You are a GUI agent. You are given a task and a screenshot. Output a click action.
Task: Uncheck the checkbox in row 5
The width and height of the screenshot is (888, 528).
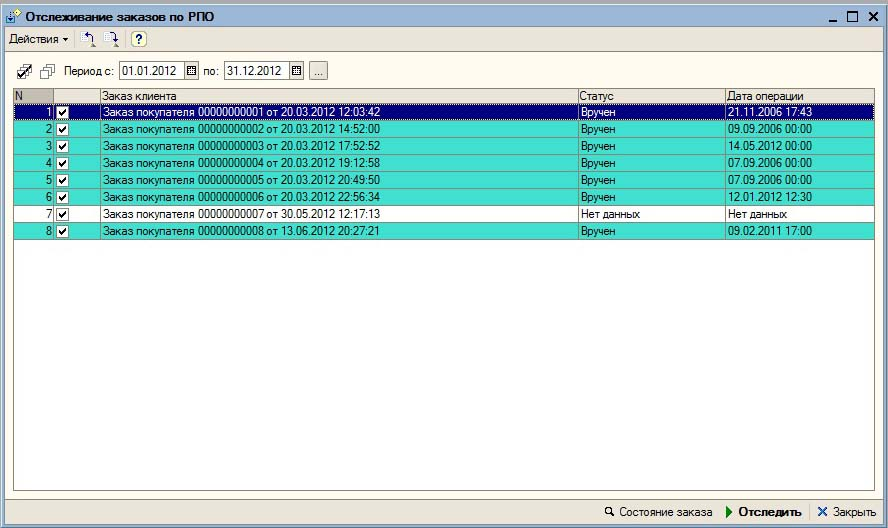click(62, 180)
